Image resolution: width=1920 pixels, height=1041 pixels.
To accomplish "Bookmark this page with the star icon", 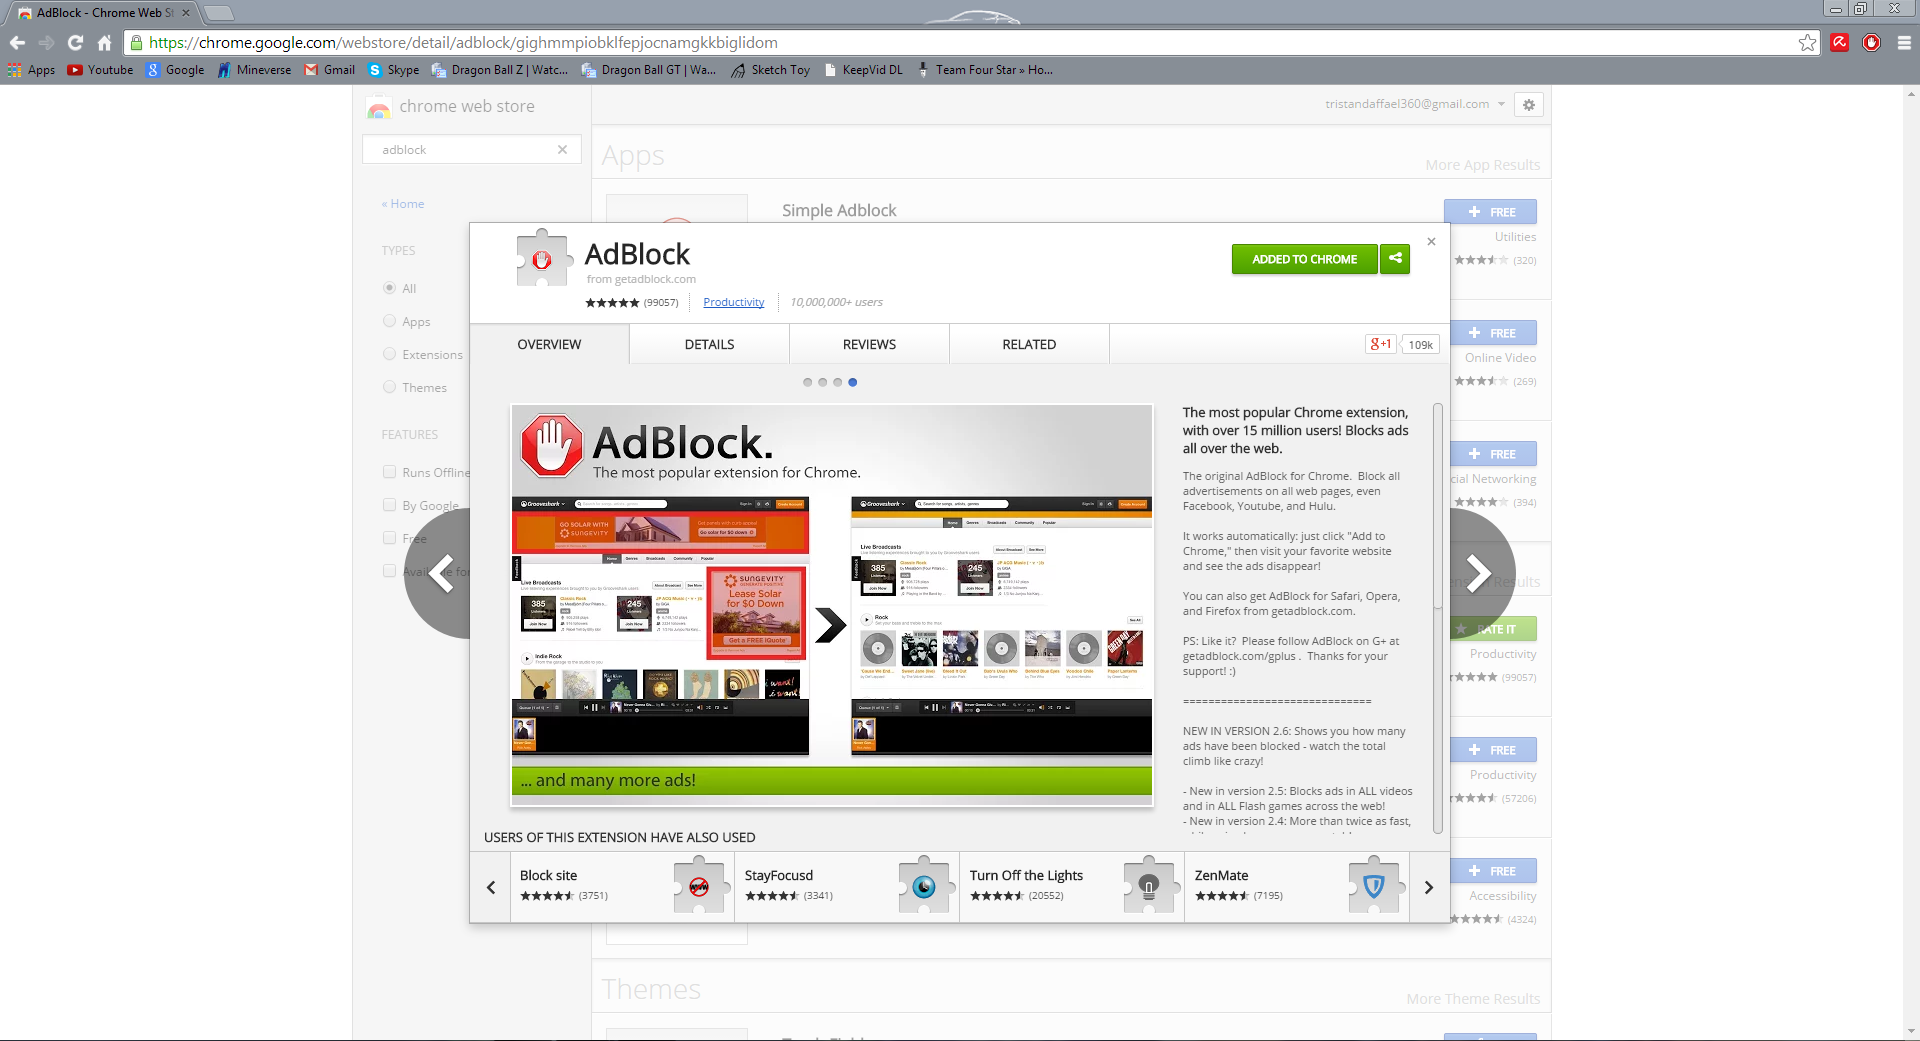I will pyautogui.click(x=1807, y=43).
